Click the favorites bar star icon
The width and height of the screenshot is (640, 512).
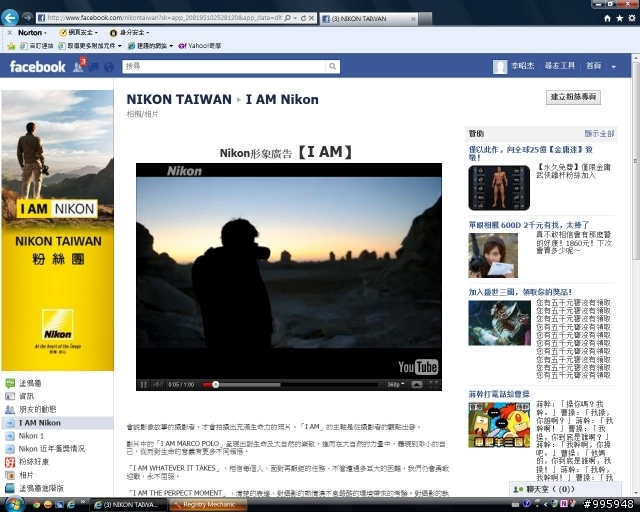(x=11, y=46)
